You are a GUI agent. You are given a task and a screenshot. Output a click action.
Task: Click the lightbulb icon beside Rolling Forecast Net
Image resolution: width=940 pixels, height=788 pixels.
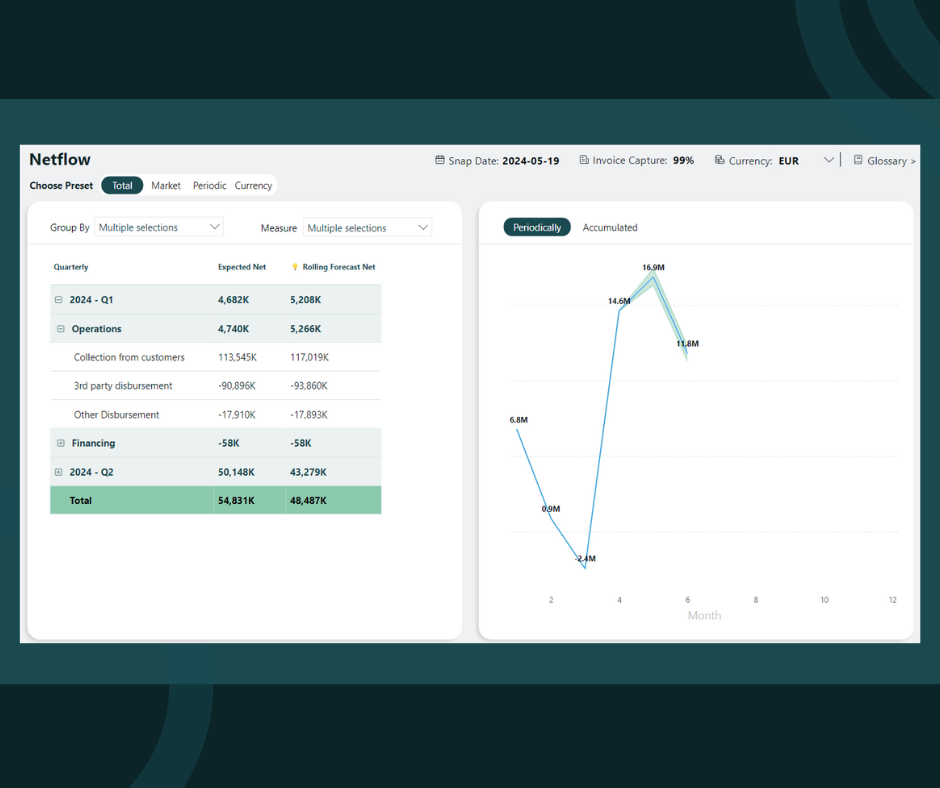[295, 268]
